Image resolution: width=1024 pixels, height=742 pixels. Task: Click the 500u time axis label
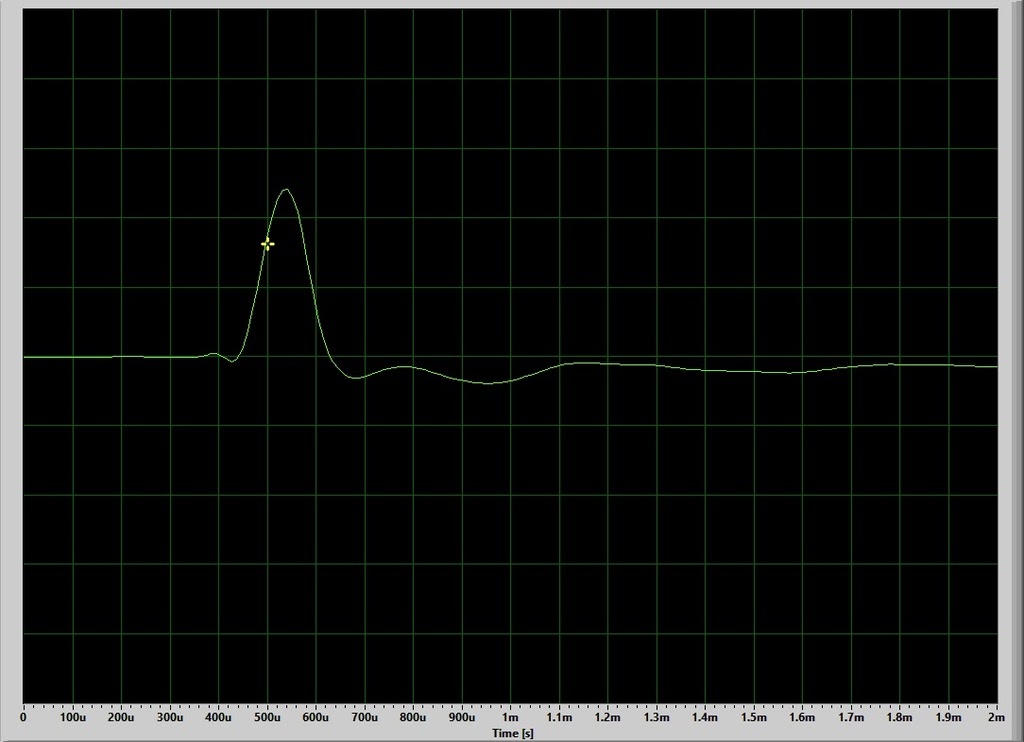tap(267, 717)
